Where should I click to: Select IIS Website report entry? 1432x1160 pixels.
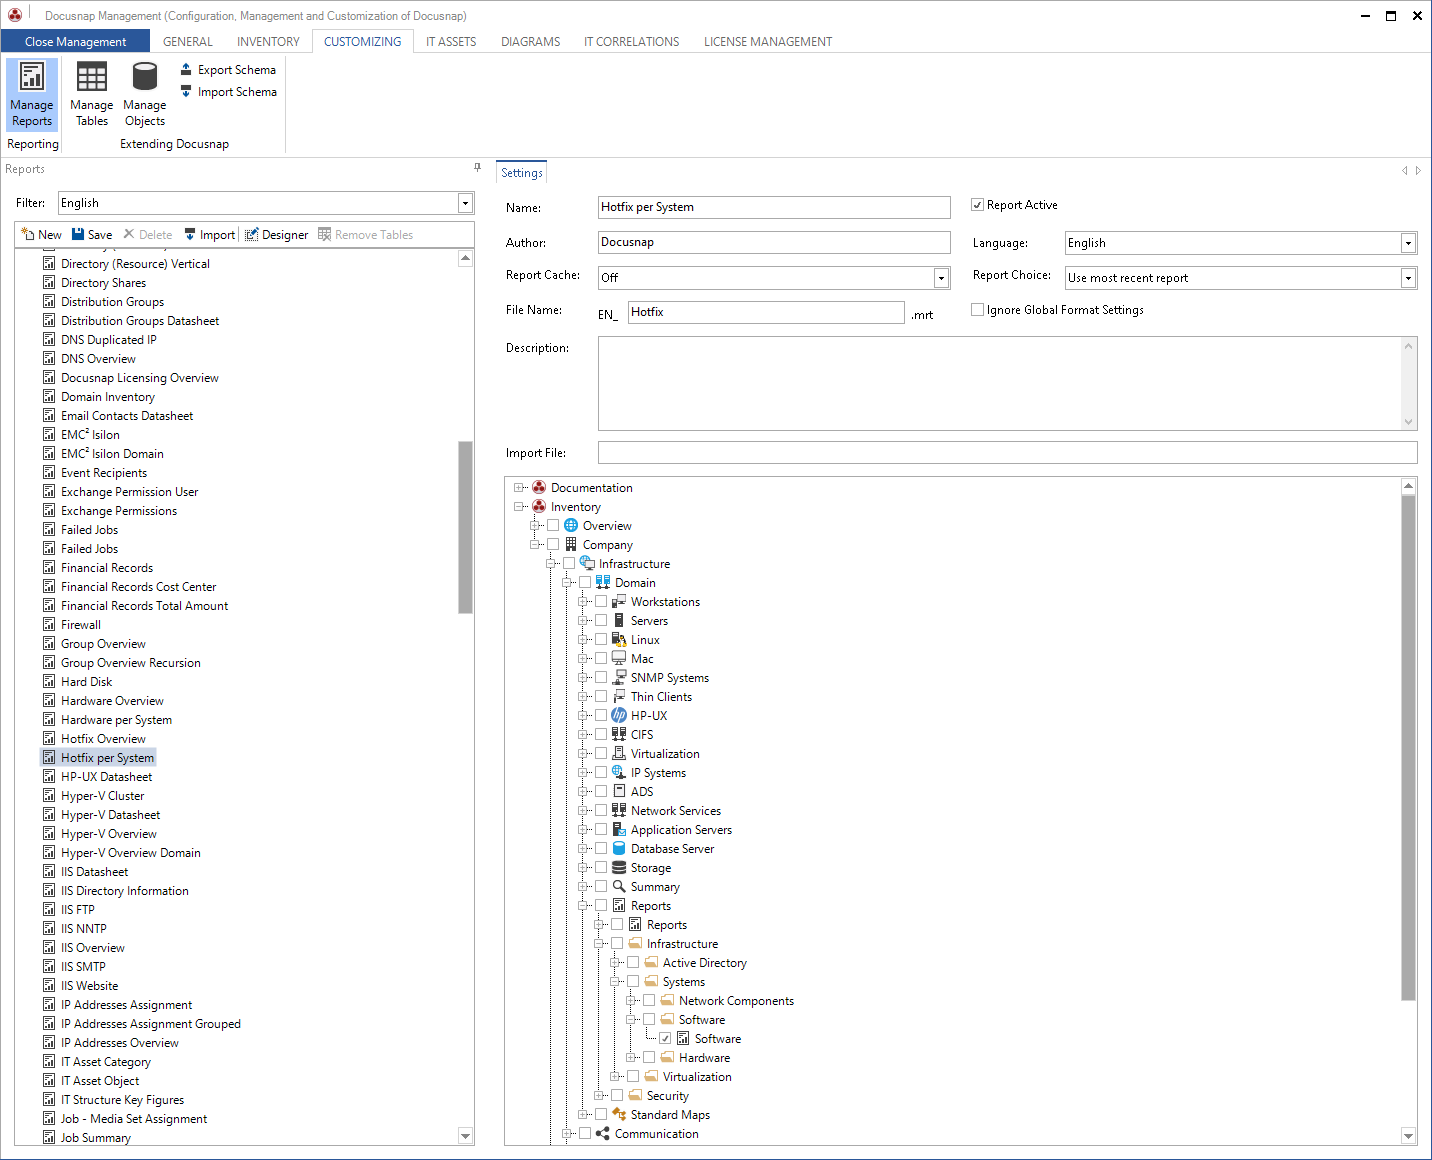[x=89, y=985]
